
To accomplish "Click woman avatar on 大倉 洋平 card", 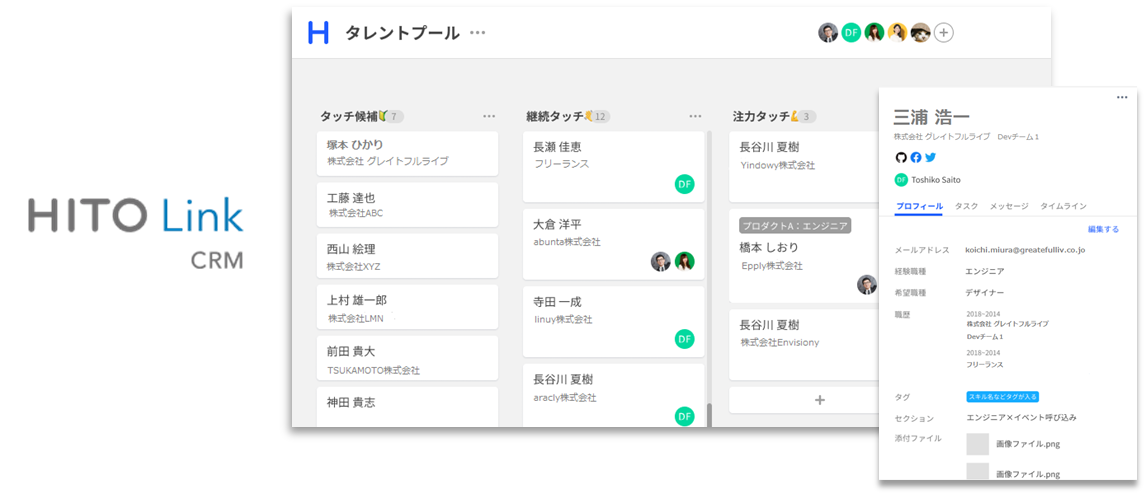I will click(x=684, y=262).
